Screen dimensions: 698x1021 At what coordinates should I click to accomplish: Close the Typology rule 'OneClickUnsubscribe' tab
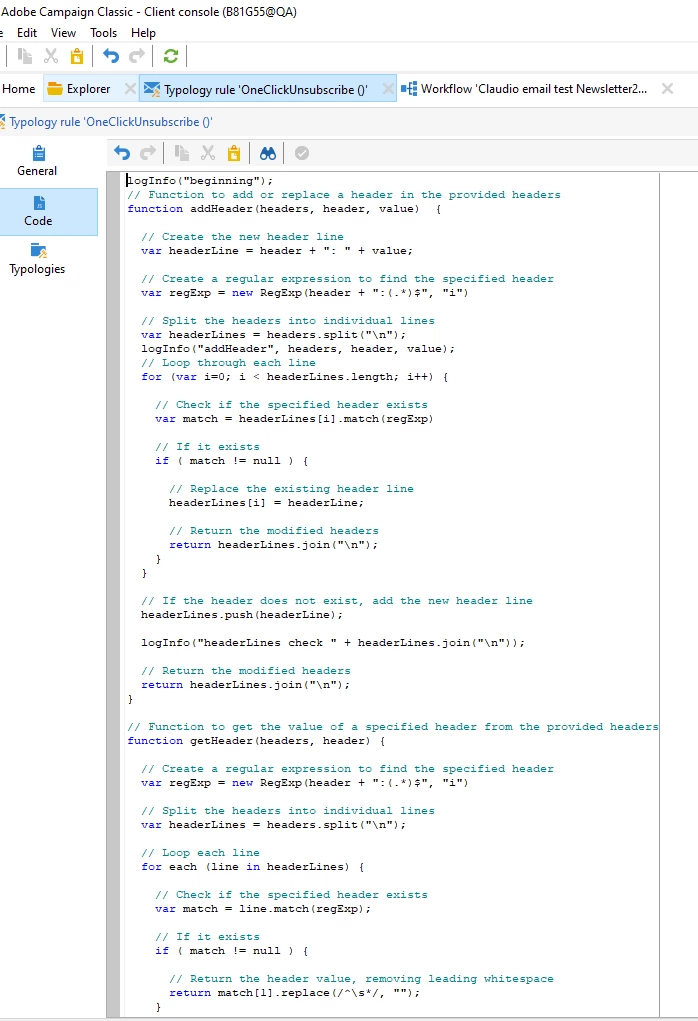tap(388, 89)
